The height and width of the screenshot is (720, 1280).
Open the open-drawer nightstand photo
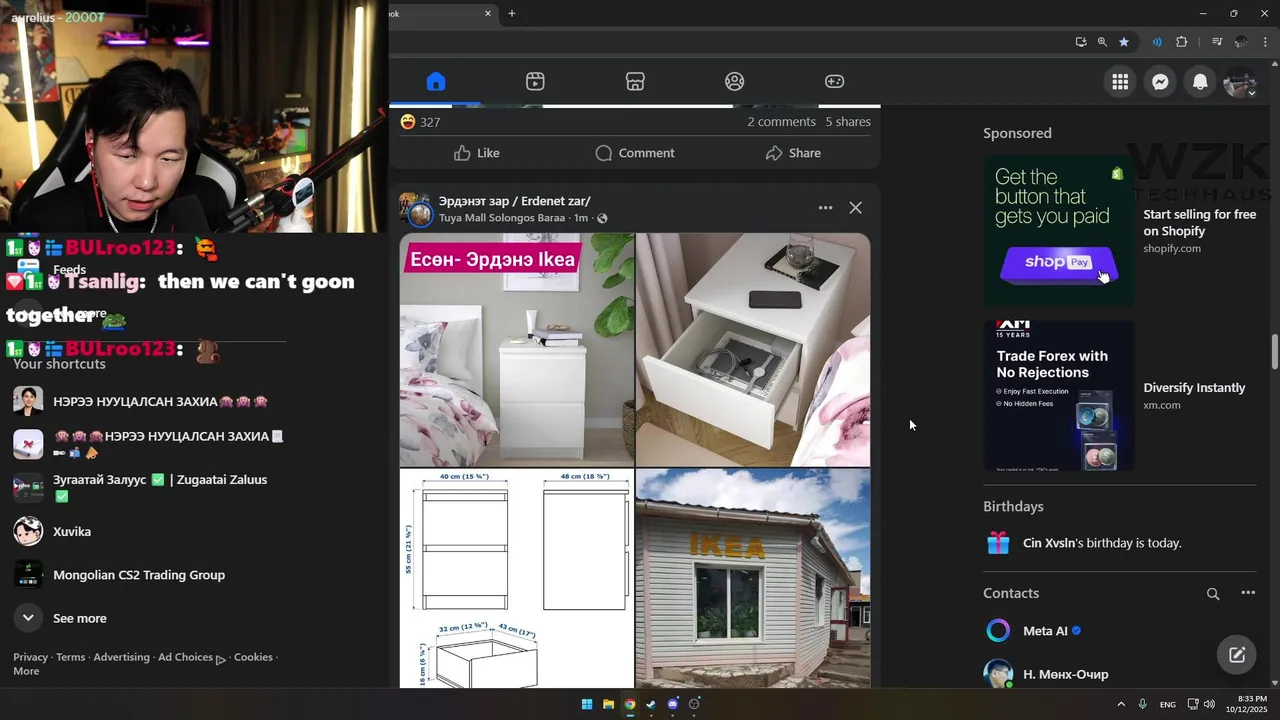[x=753, y=350]
